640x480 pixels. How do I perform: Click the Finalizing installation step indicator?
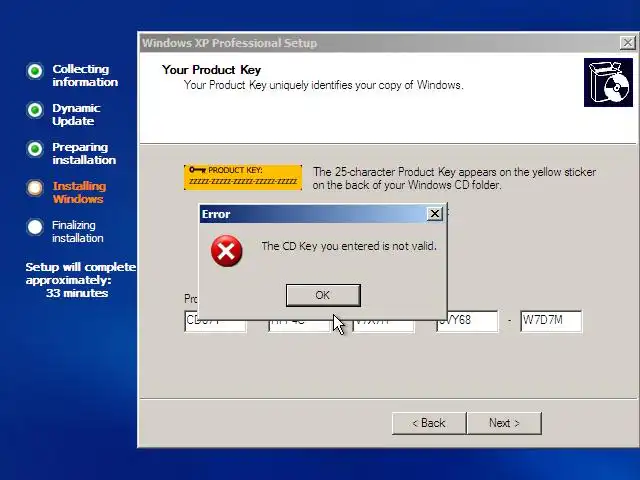[x=35, y=227]
